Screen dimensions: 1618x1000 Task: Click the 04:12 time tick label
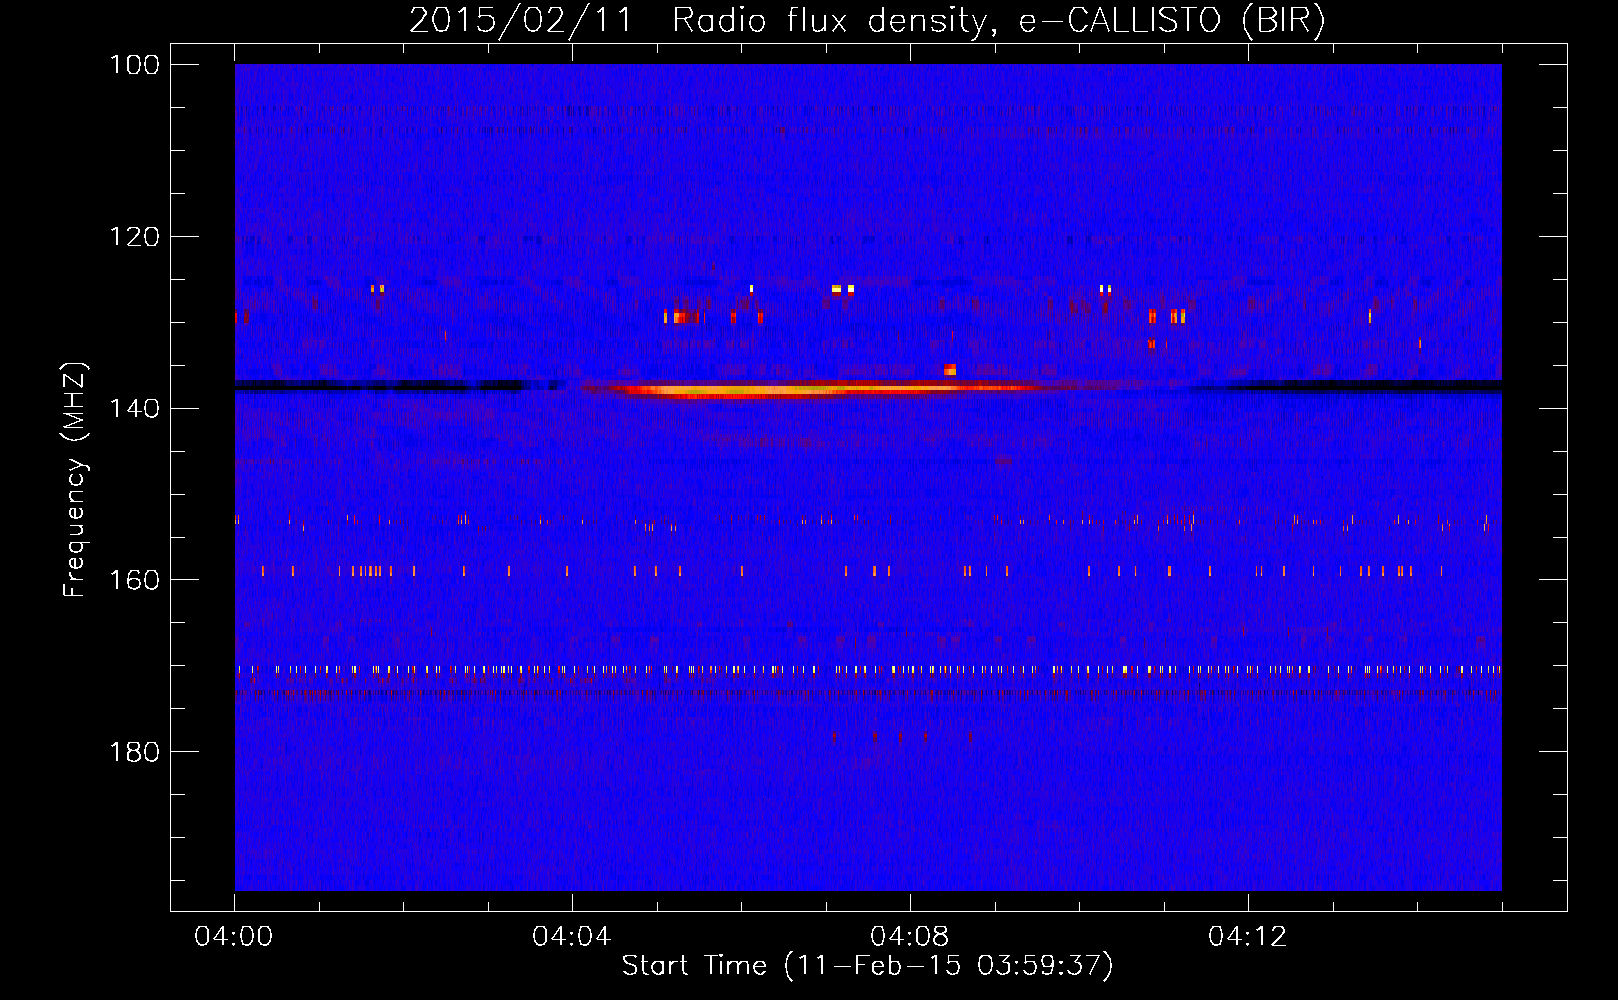pyautogui.click(x=1248, y=937)
